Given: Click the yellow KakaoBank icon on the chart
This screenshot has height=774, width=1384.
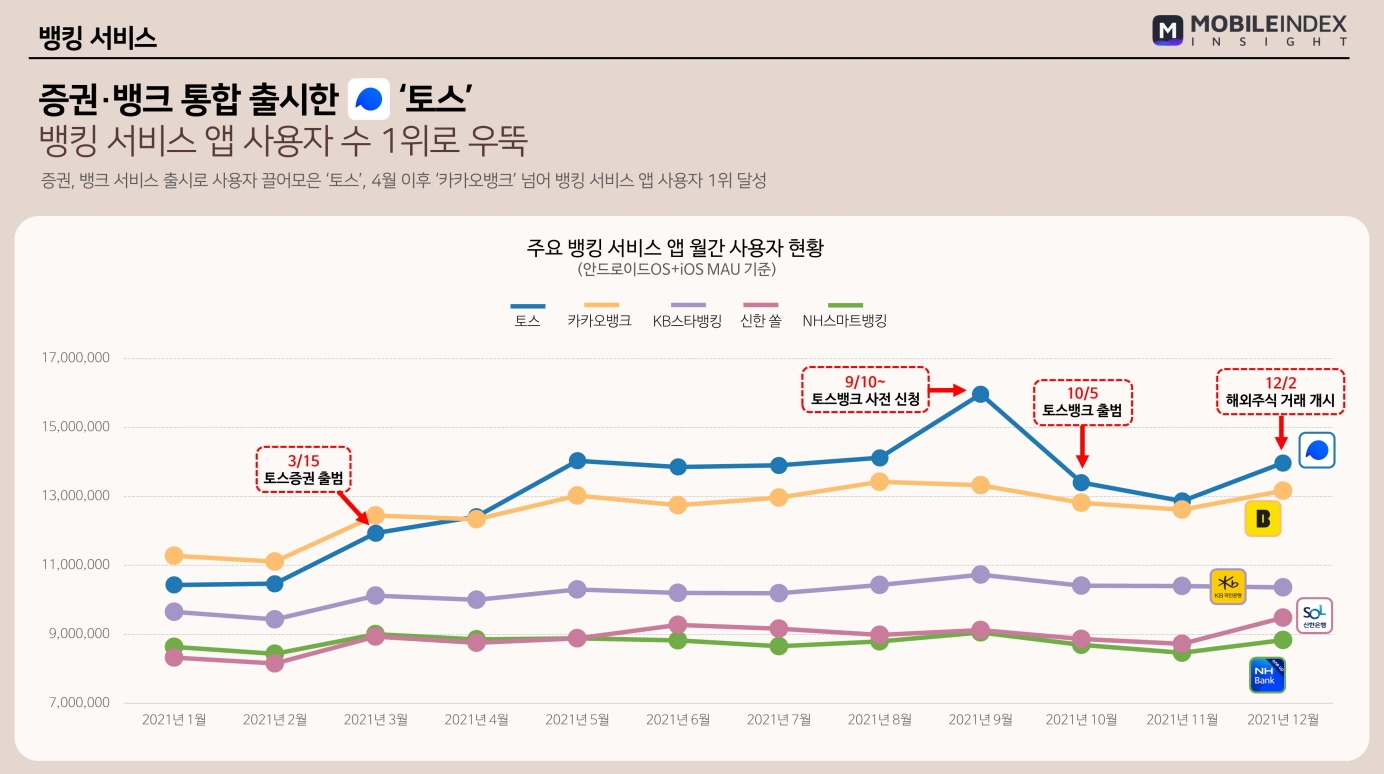Looking at the screenshot, I should (x=1262, y=520).
